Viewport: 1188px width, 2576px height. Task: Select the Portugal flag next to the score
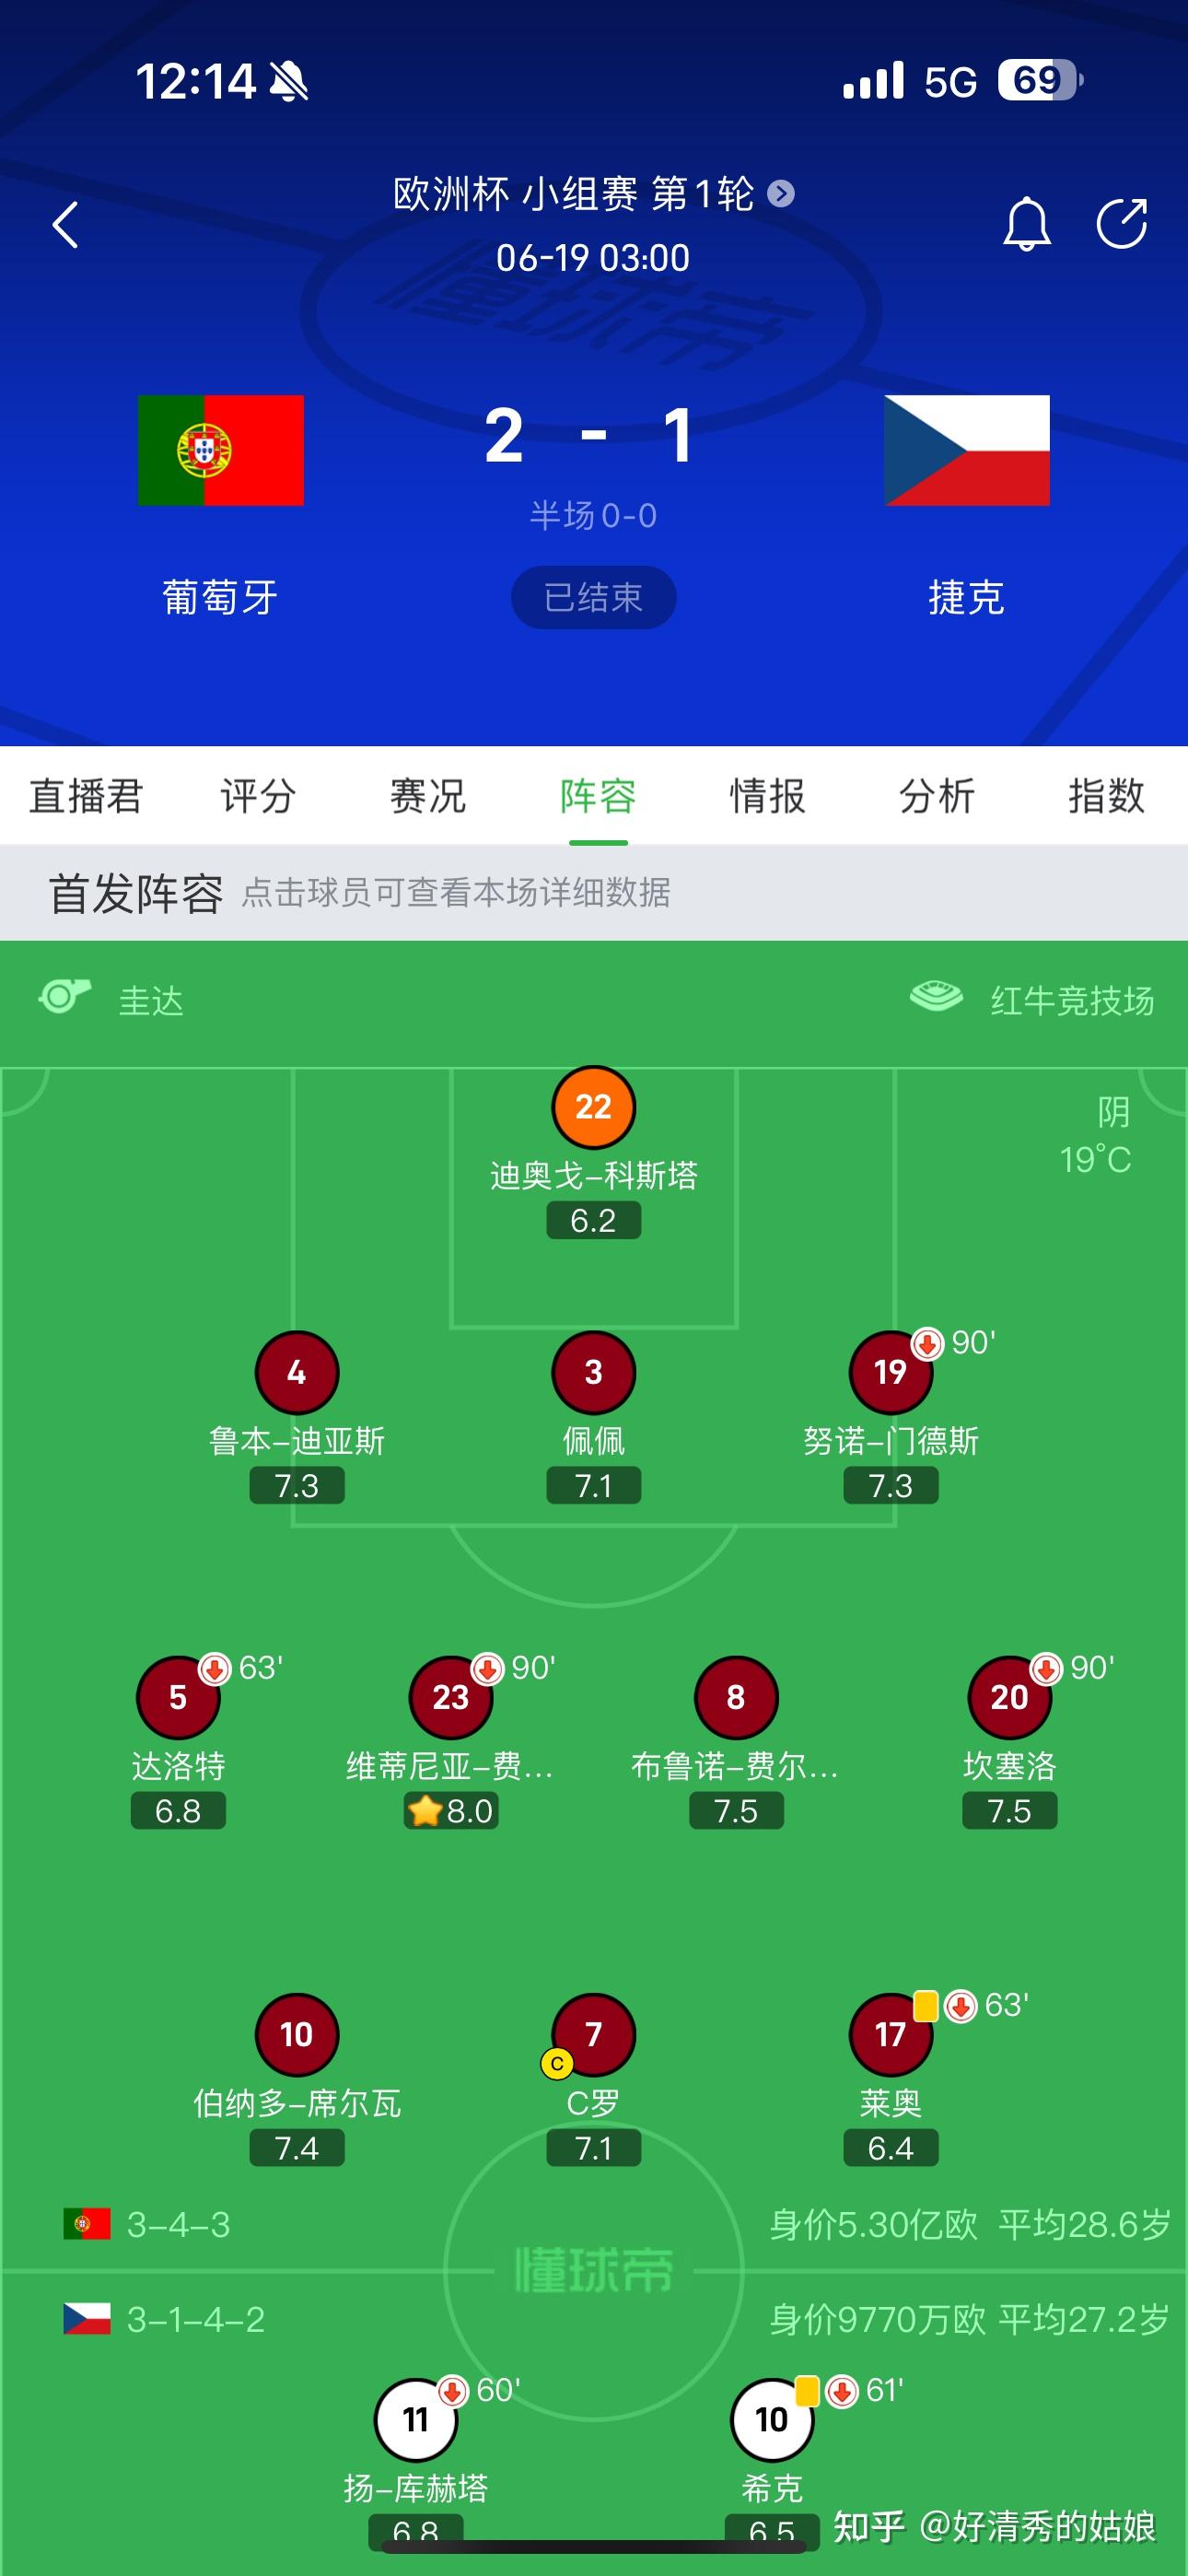220,450
